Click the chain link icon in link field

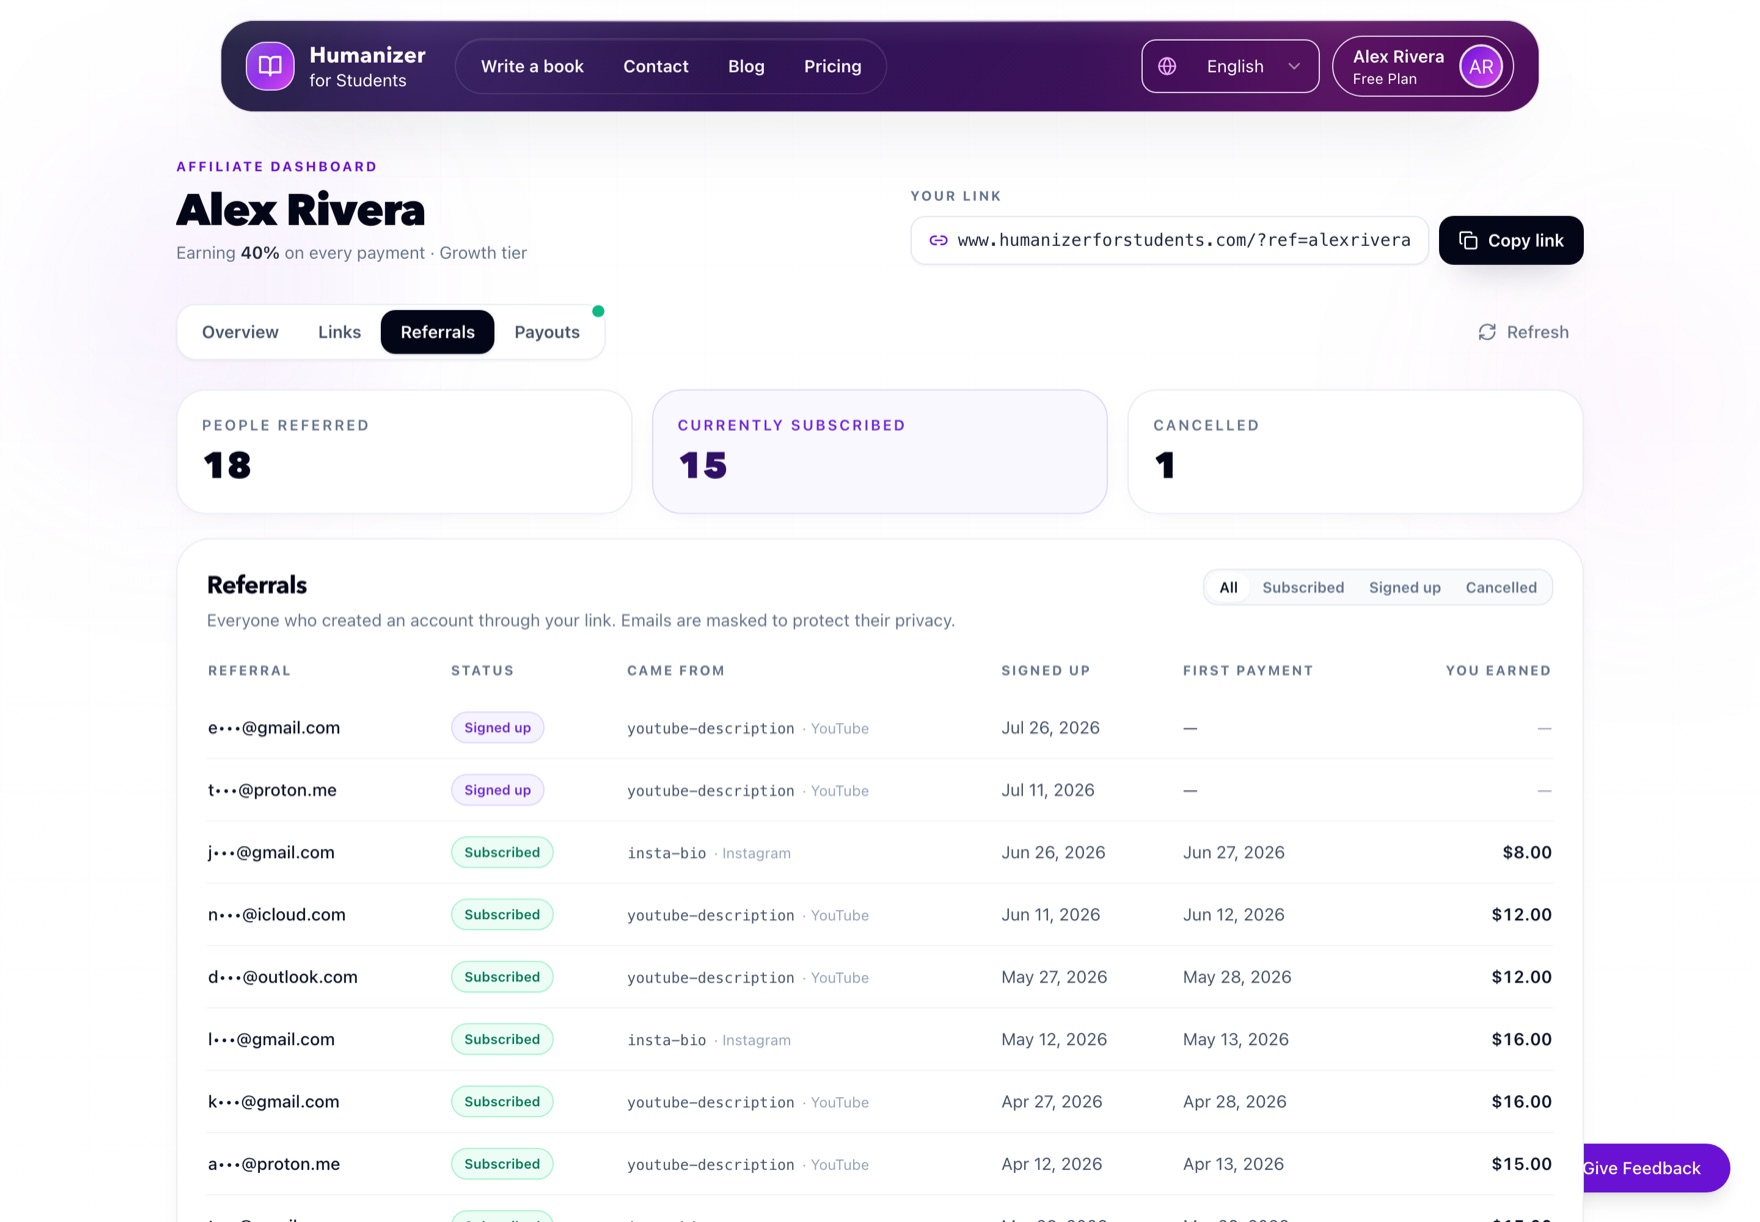tap(938, 240)
